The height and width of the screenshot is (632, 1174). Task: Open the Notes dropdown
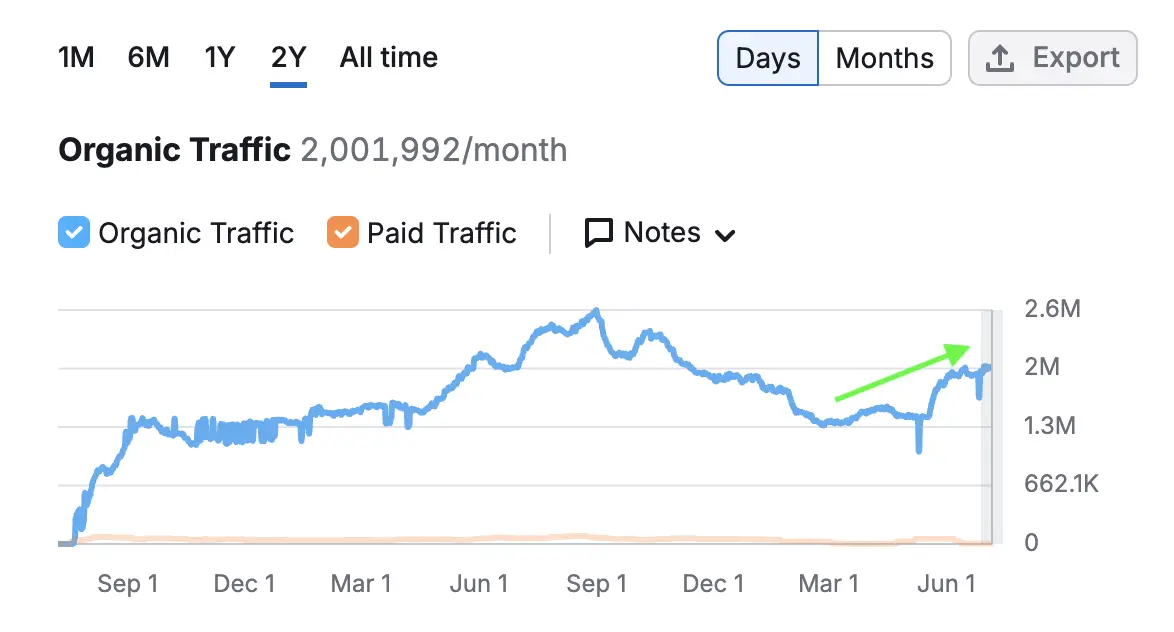tap(660, 233)
